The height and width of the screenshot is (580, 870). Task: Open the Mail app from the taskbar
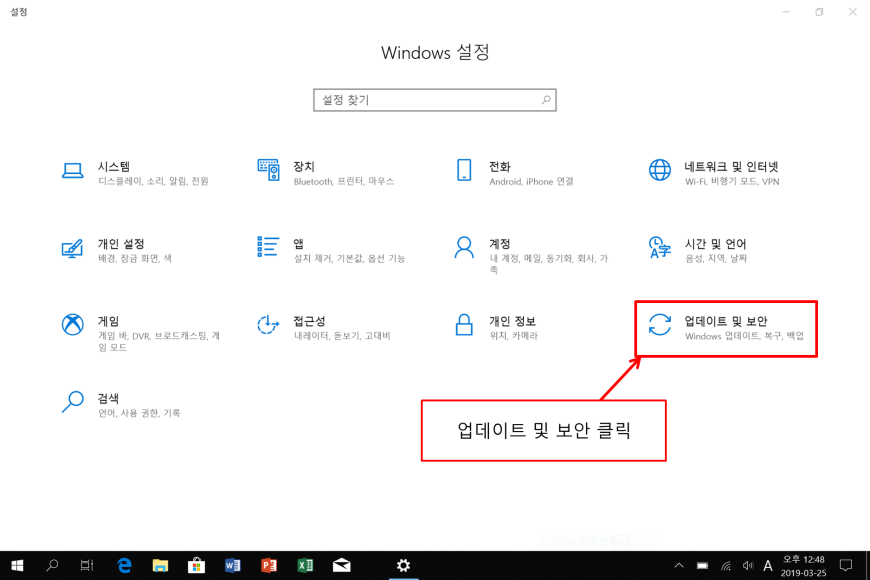point(342,566)
